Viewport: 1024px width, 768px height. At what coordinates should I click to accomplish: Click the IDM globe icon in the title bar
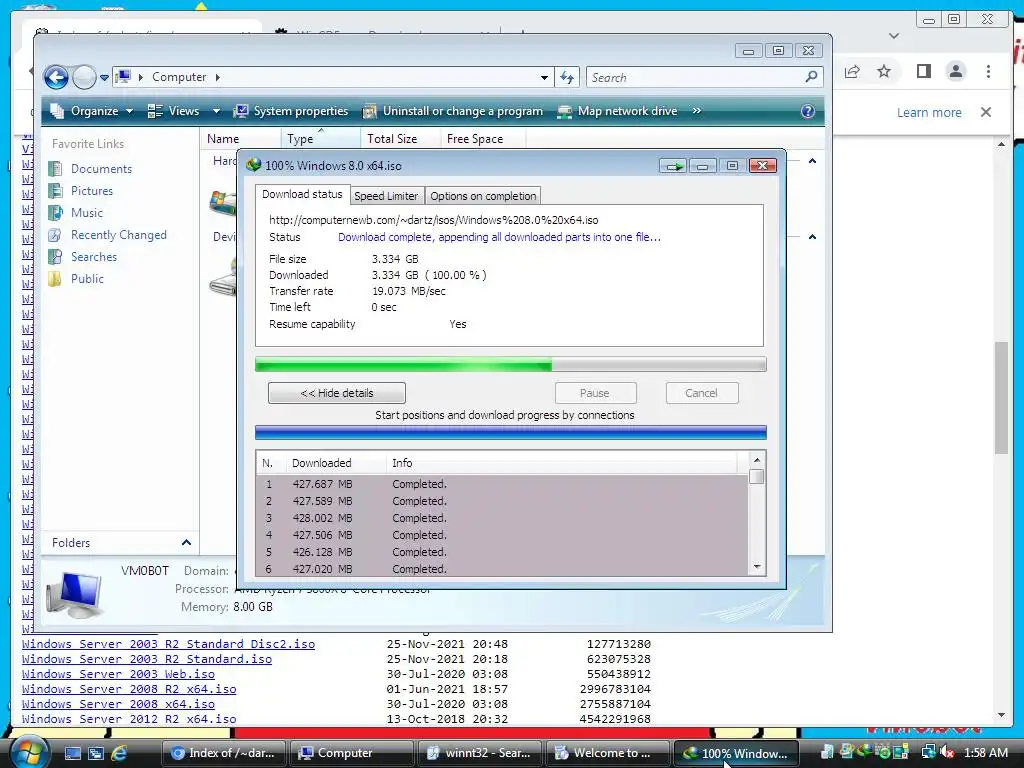[x=253, y=165]
